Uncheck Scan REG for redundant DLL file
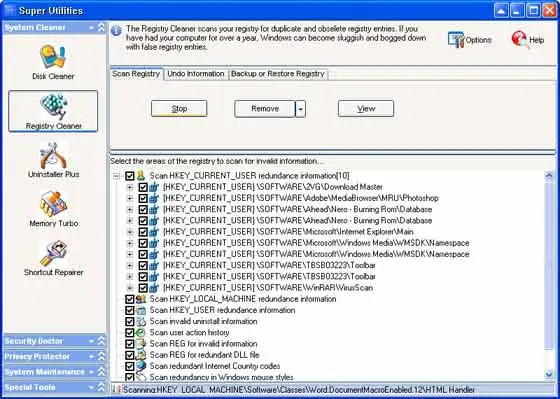This screenshot has height=399, width=560. click(x=130, y=355)
